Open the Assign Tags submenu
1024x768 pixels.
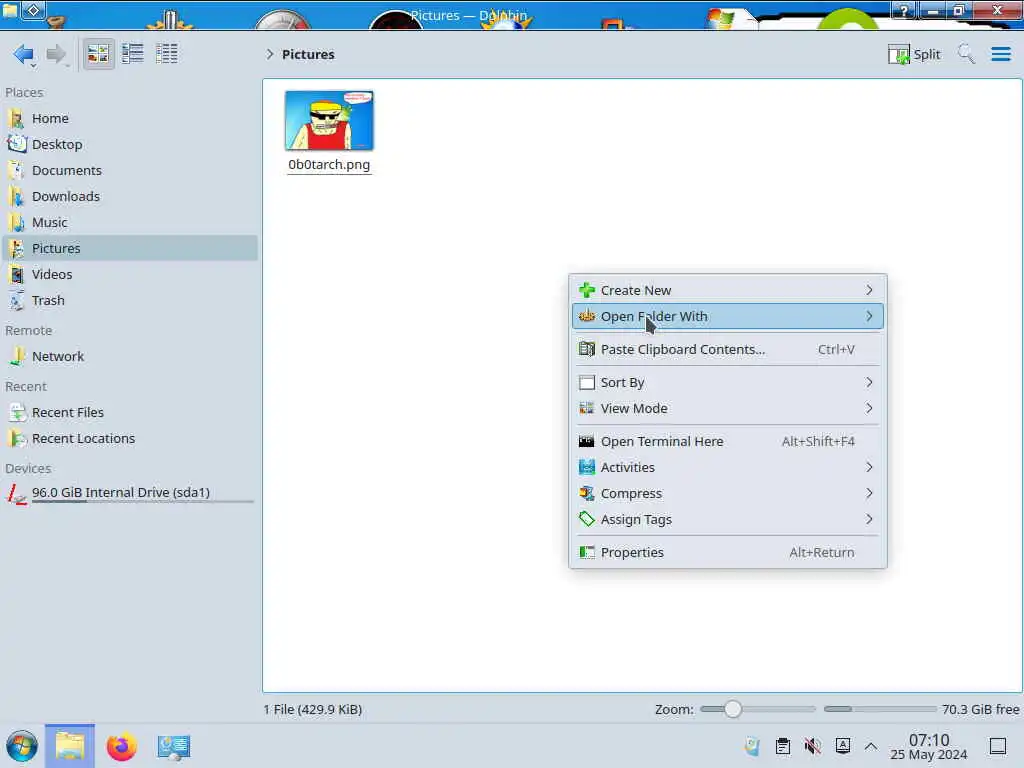tap(728, 519)
